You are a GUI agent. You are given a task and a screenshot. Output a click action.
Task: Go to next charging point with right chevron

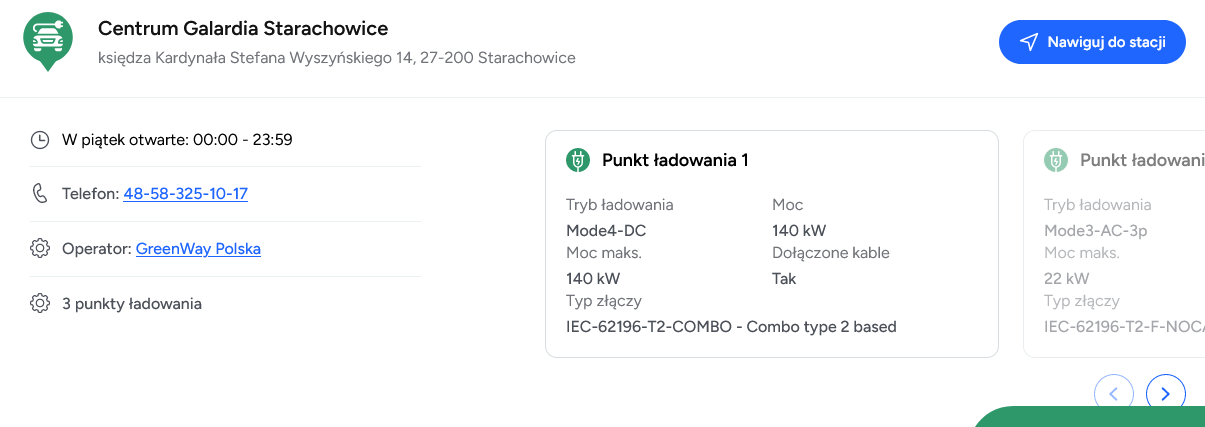pyautogui.click(x=1166, y=394)
